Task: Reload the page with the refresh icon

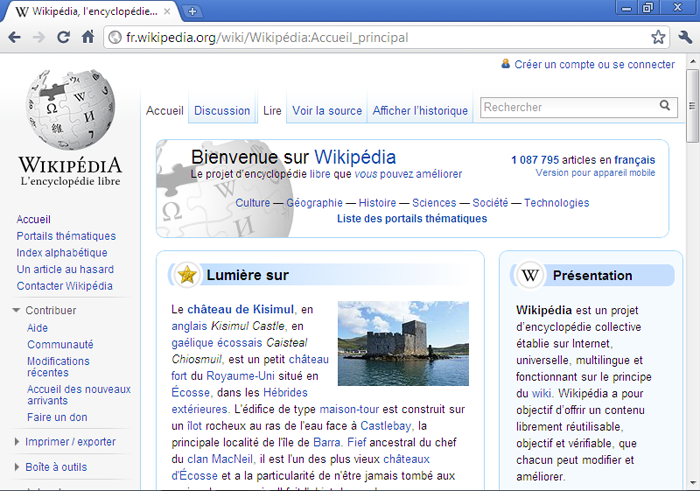Action: (63, 37)
